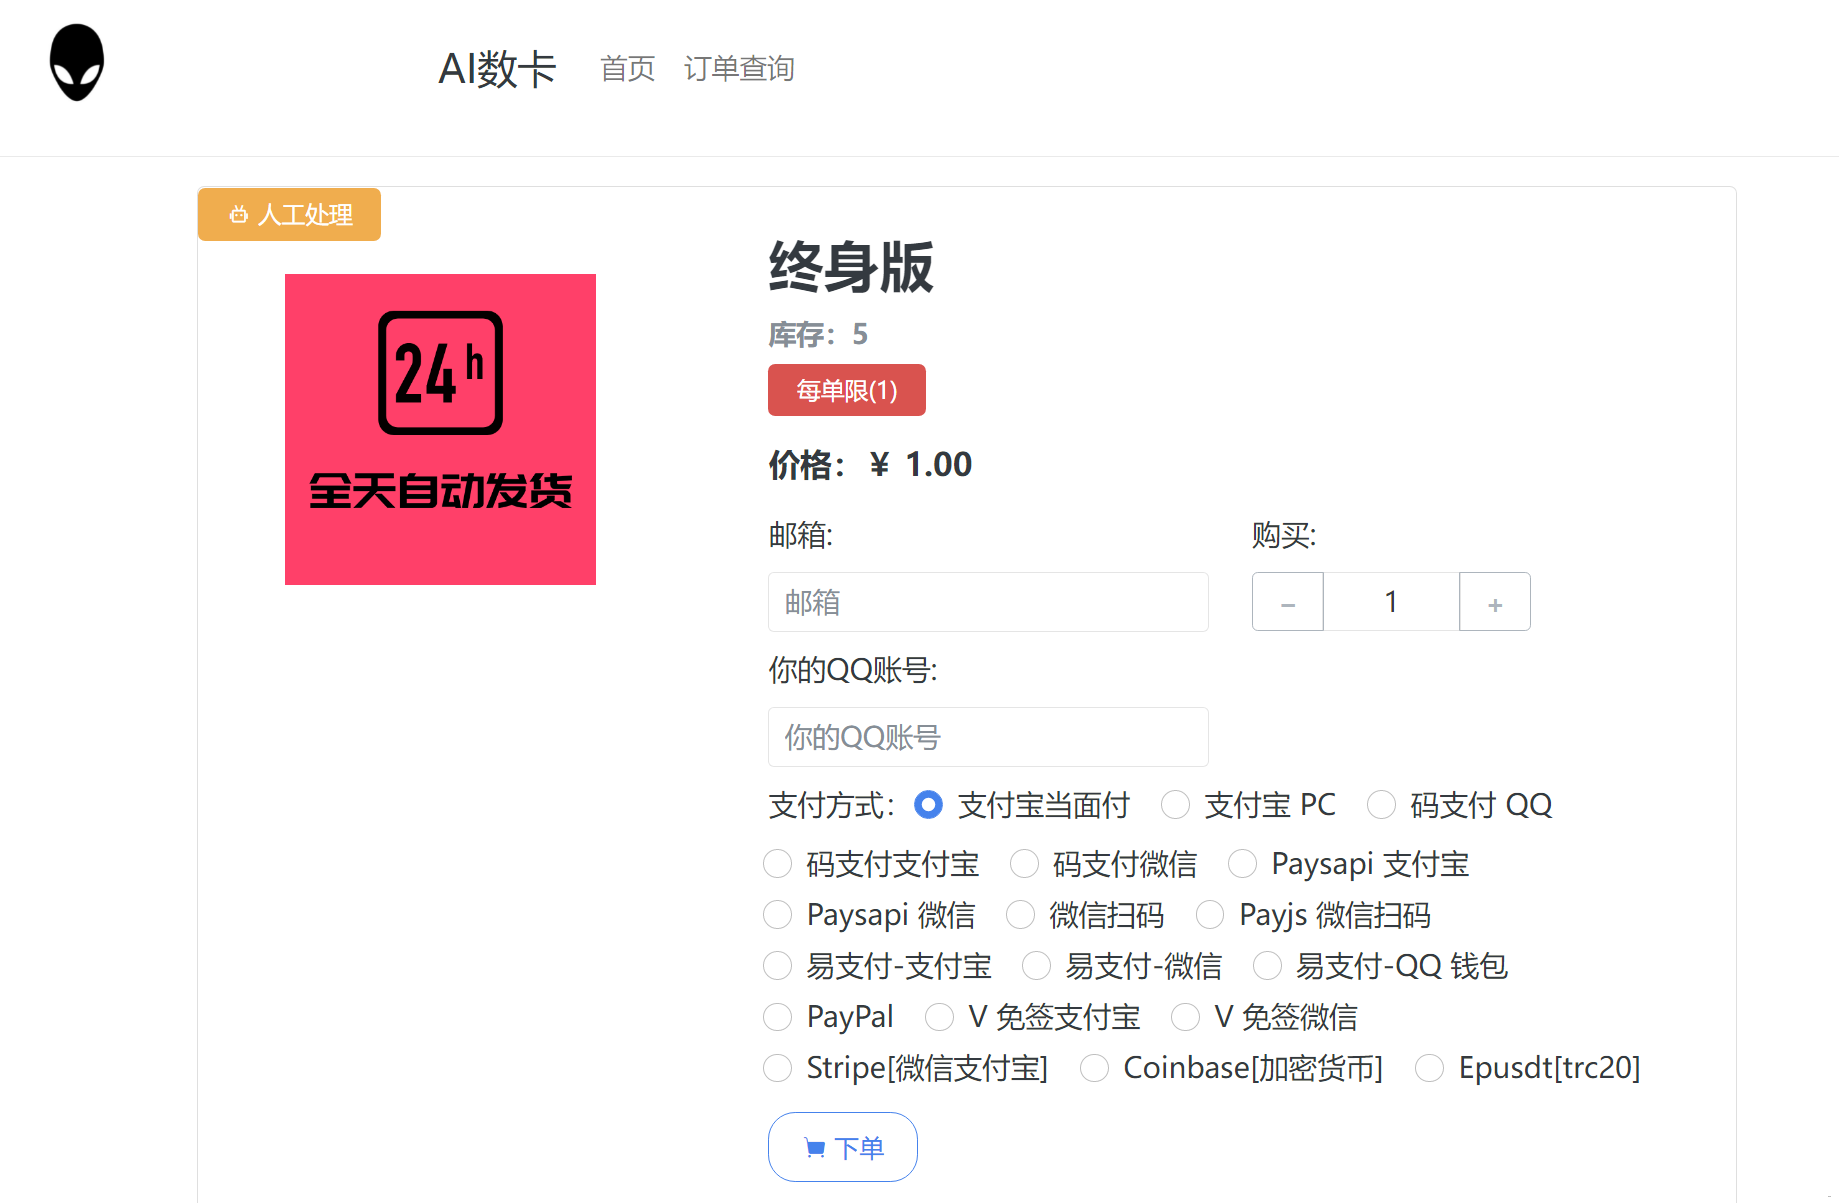The width and height of the screenshot is (1839, 1203).
Task: Choose Stripe[微信支付宝] radio option
Action: pyautogui.click(x=777, y=1068)
